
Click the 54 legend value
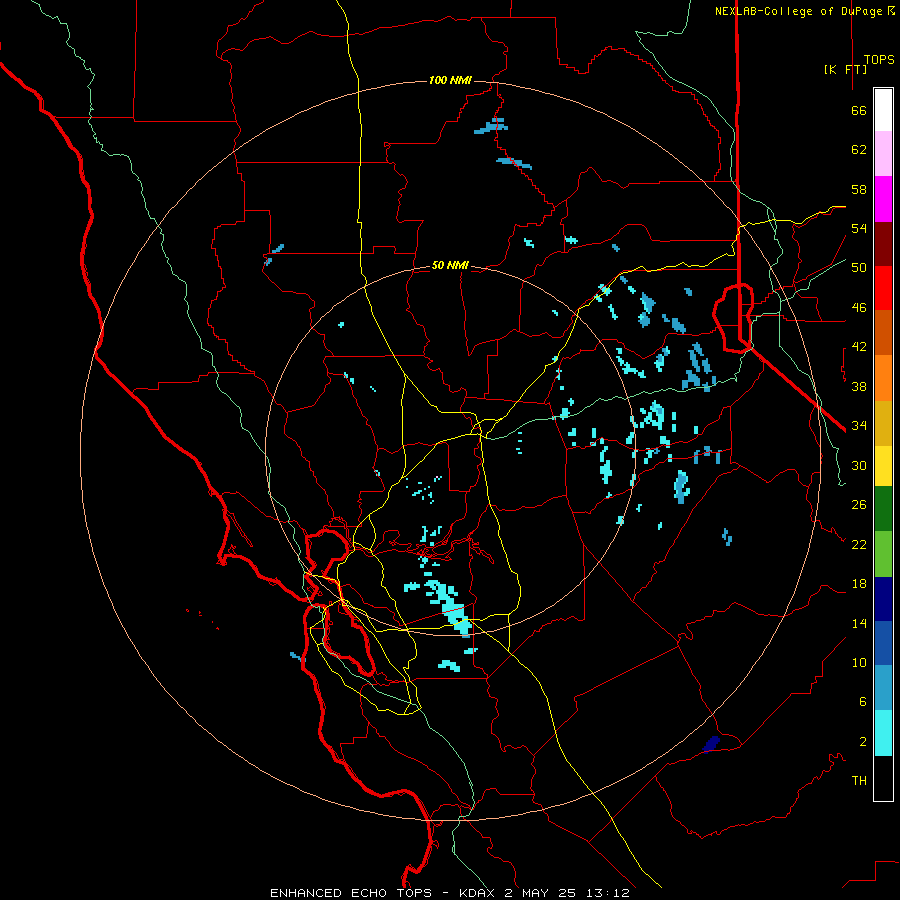point(859,228)
